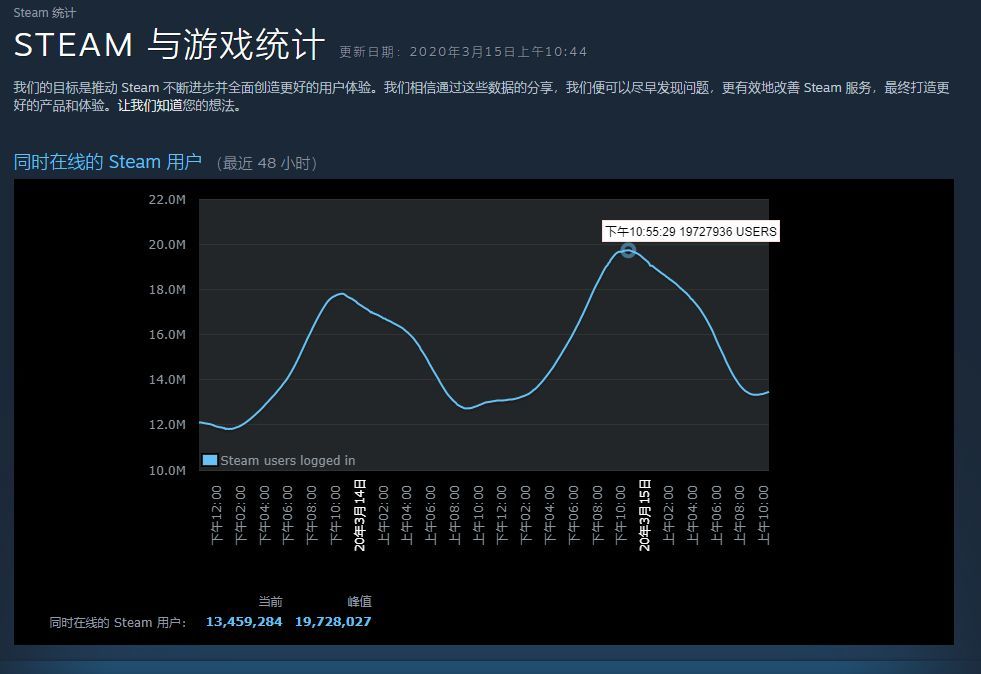Viewport: 981px width, 674px height.
Task: Click the peak users value 19,728,027
Action: 333,621
